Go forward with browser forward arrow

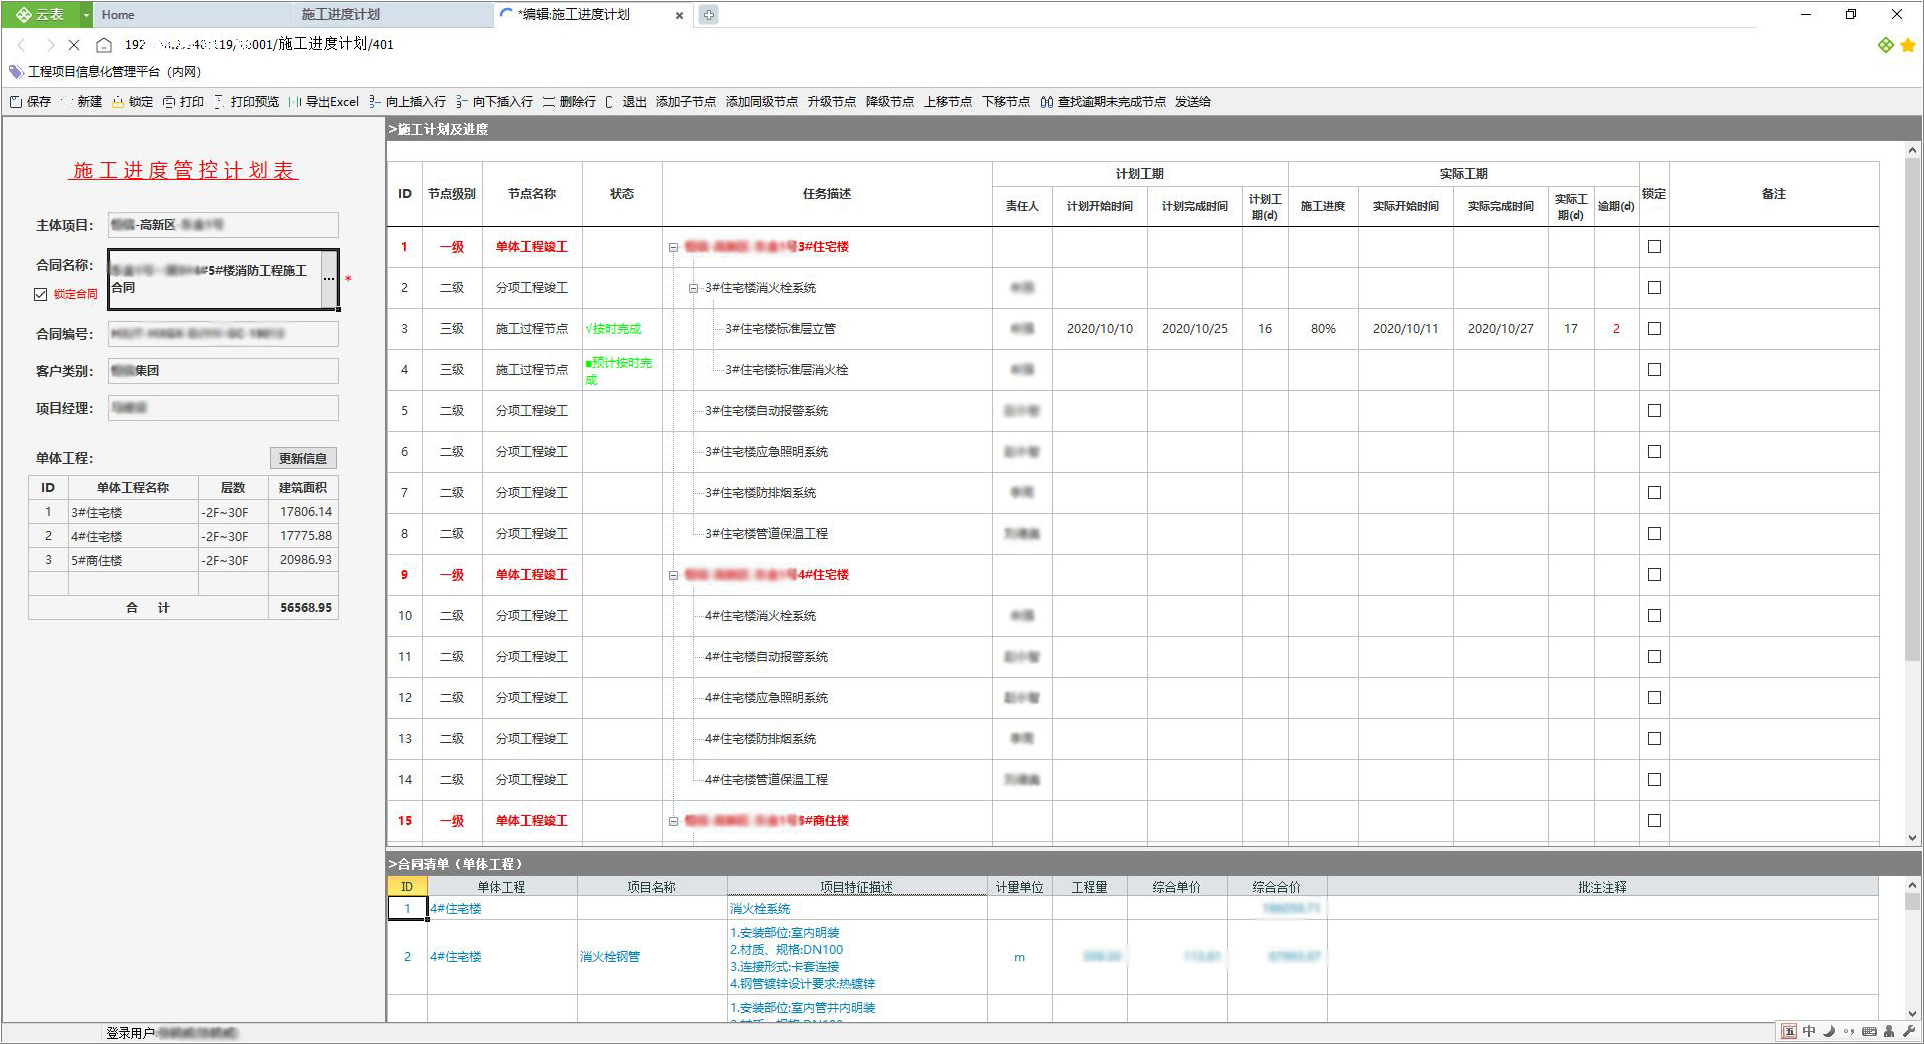click(x=49, y=45)
